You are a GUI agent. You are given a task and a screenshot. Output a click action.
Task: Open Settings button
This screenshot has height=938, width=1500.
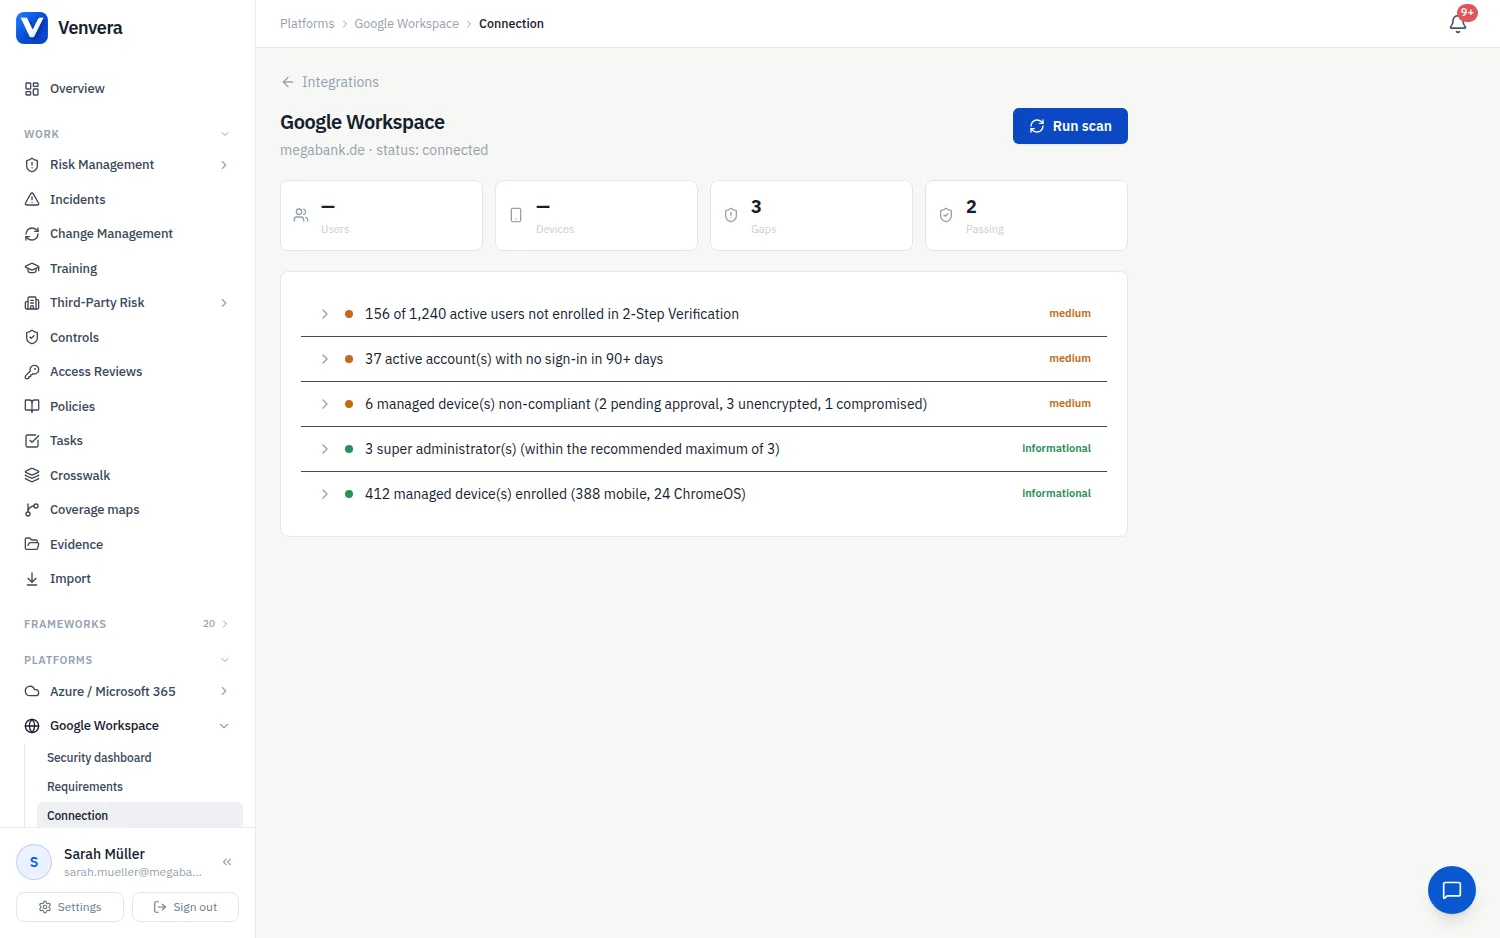click(x=70, y=907)
